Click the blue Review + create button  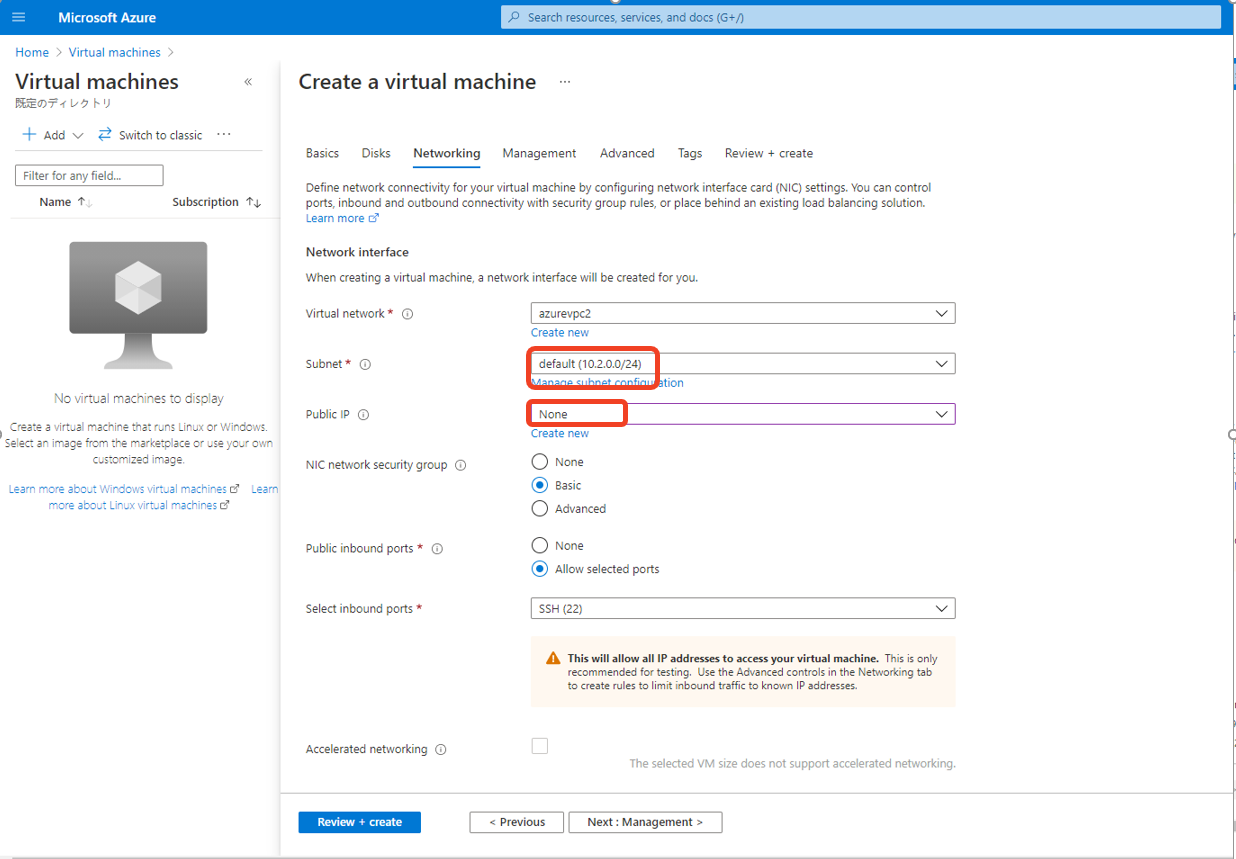(x=359, y=822)
